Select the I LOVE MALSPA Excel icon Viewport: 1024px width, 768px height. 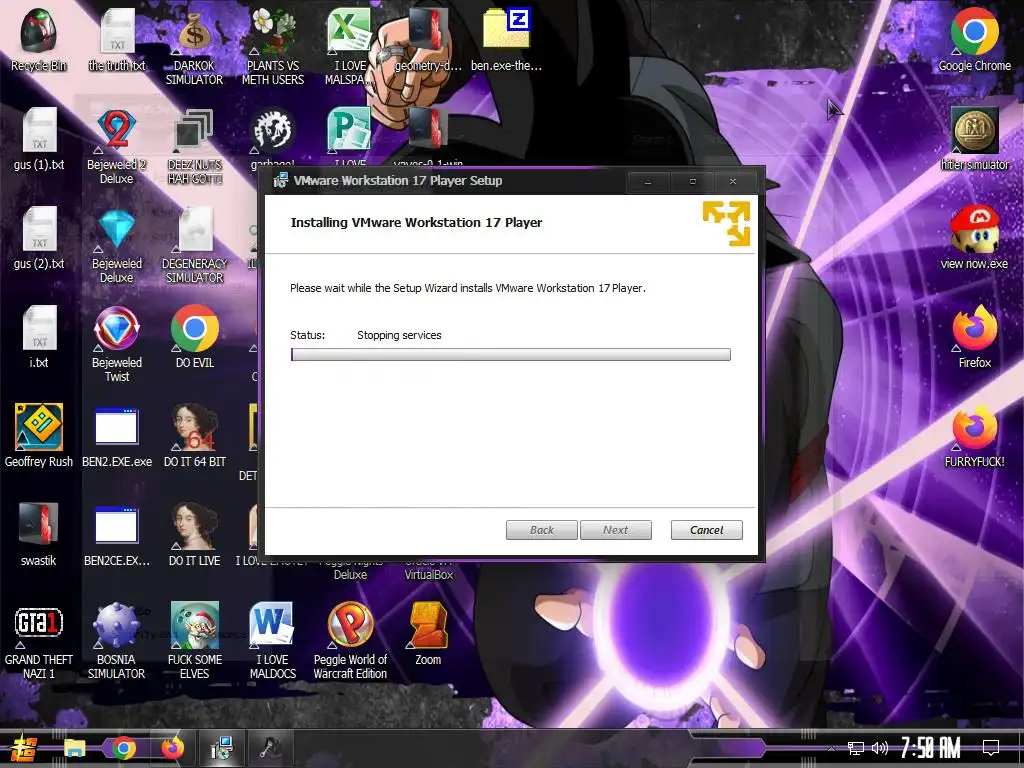349,47
